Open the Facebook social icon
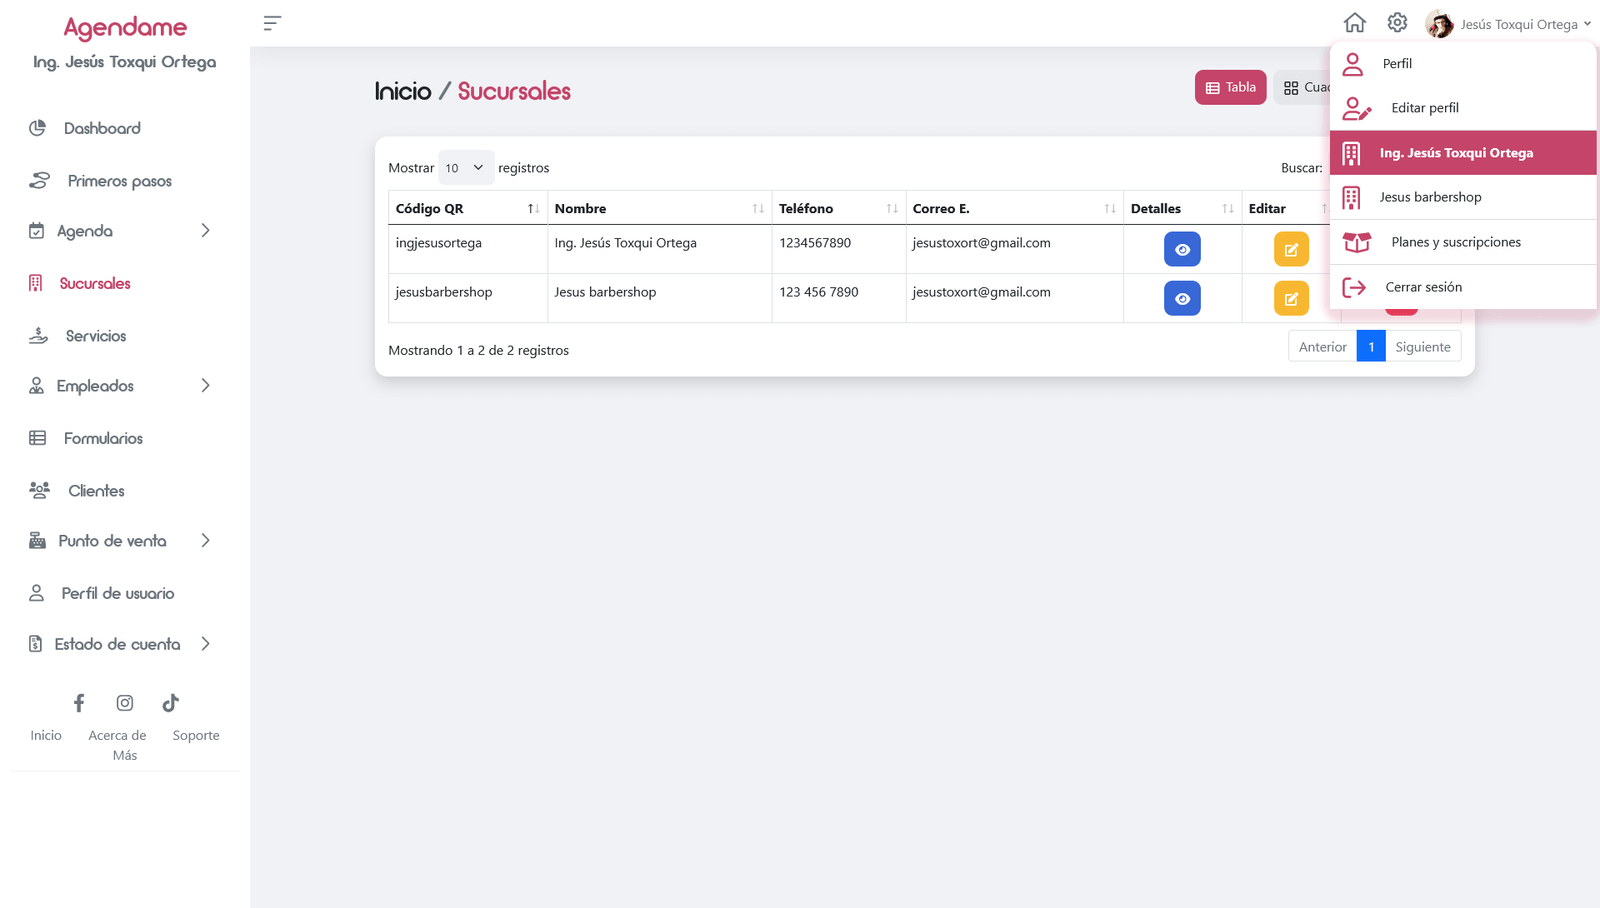 (79, 703)
